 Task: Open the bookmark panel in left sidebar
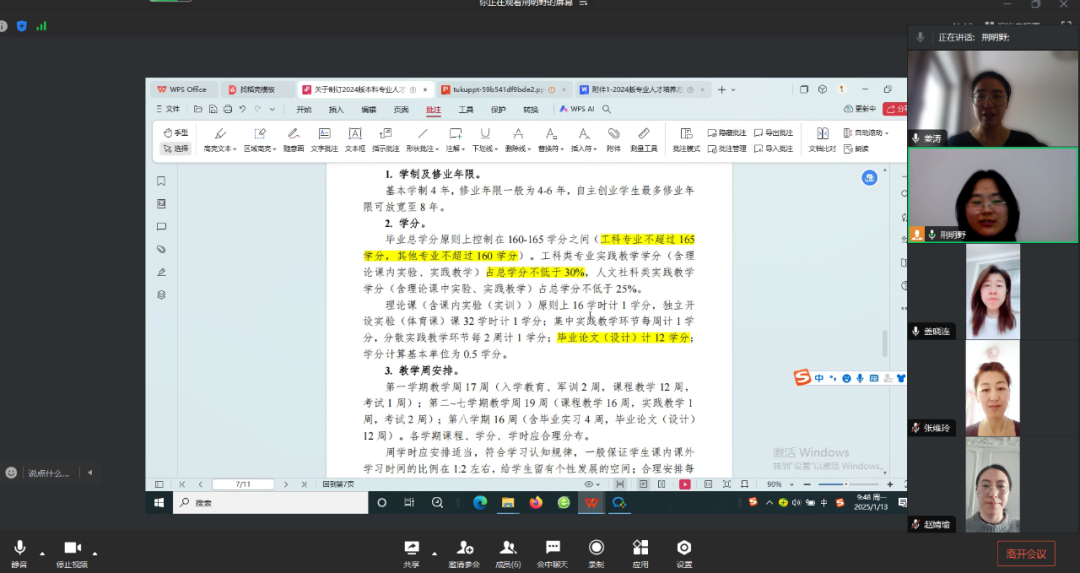click(161, 181)
